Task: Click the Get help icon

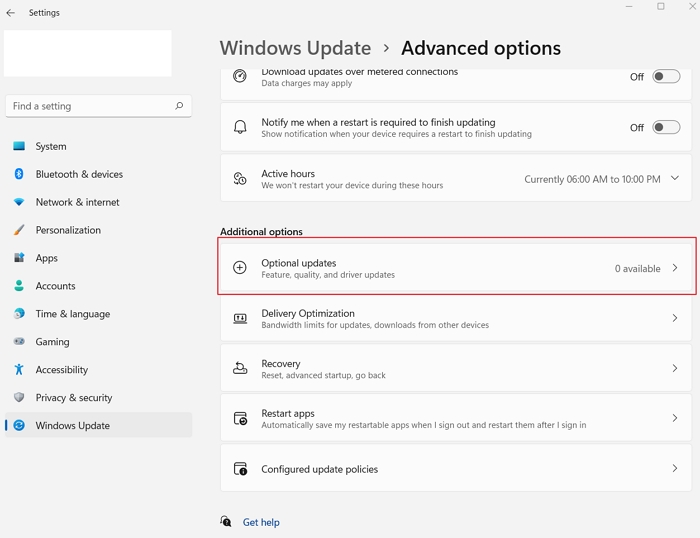Action: pos(226,521)
